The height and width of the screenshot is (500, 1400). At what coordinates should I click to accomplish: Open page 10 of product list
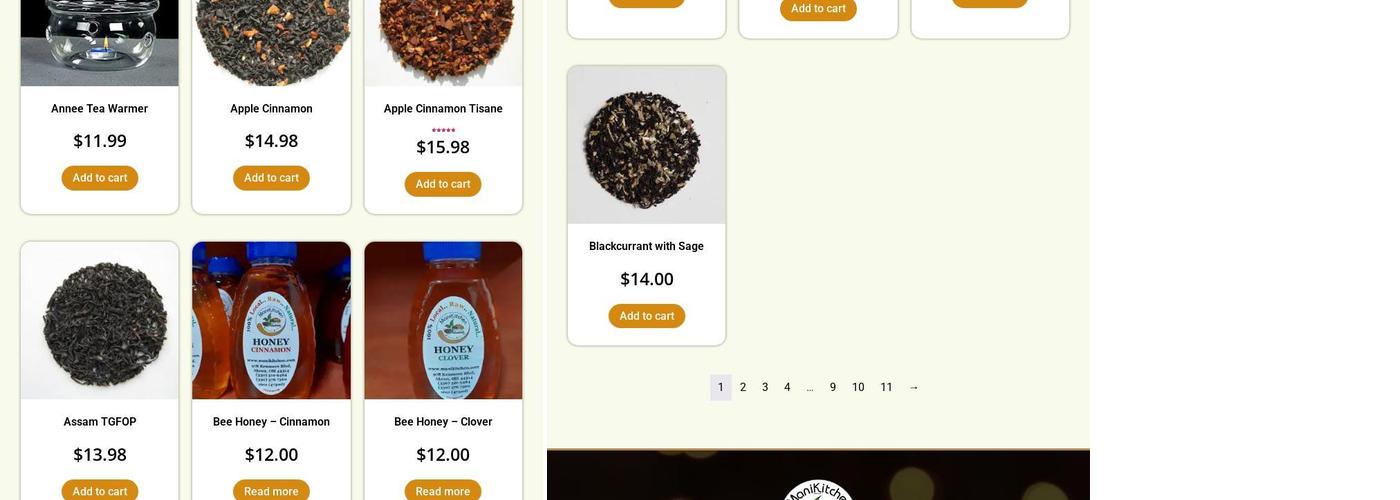click(858, 388)
